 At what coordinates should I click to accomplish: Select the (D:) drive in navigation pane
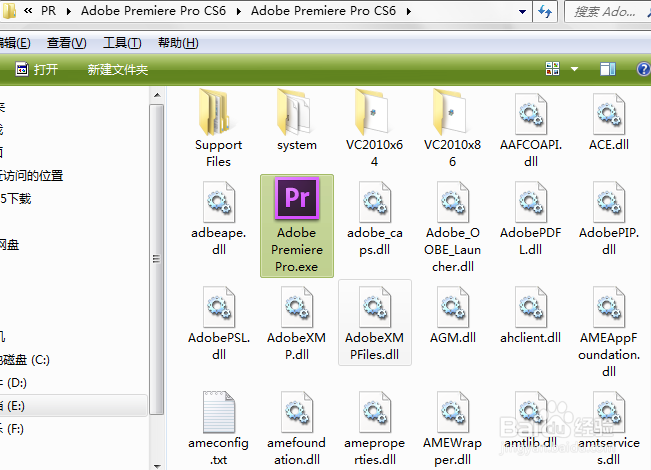pyautogui.click(x=14, y=382)
